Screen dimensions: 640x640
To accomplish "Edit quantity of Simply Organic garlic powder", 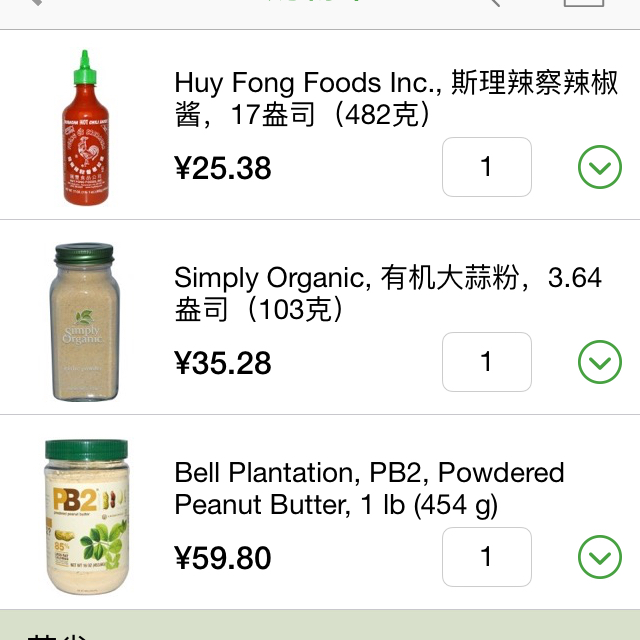I will coord(487,362).
